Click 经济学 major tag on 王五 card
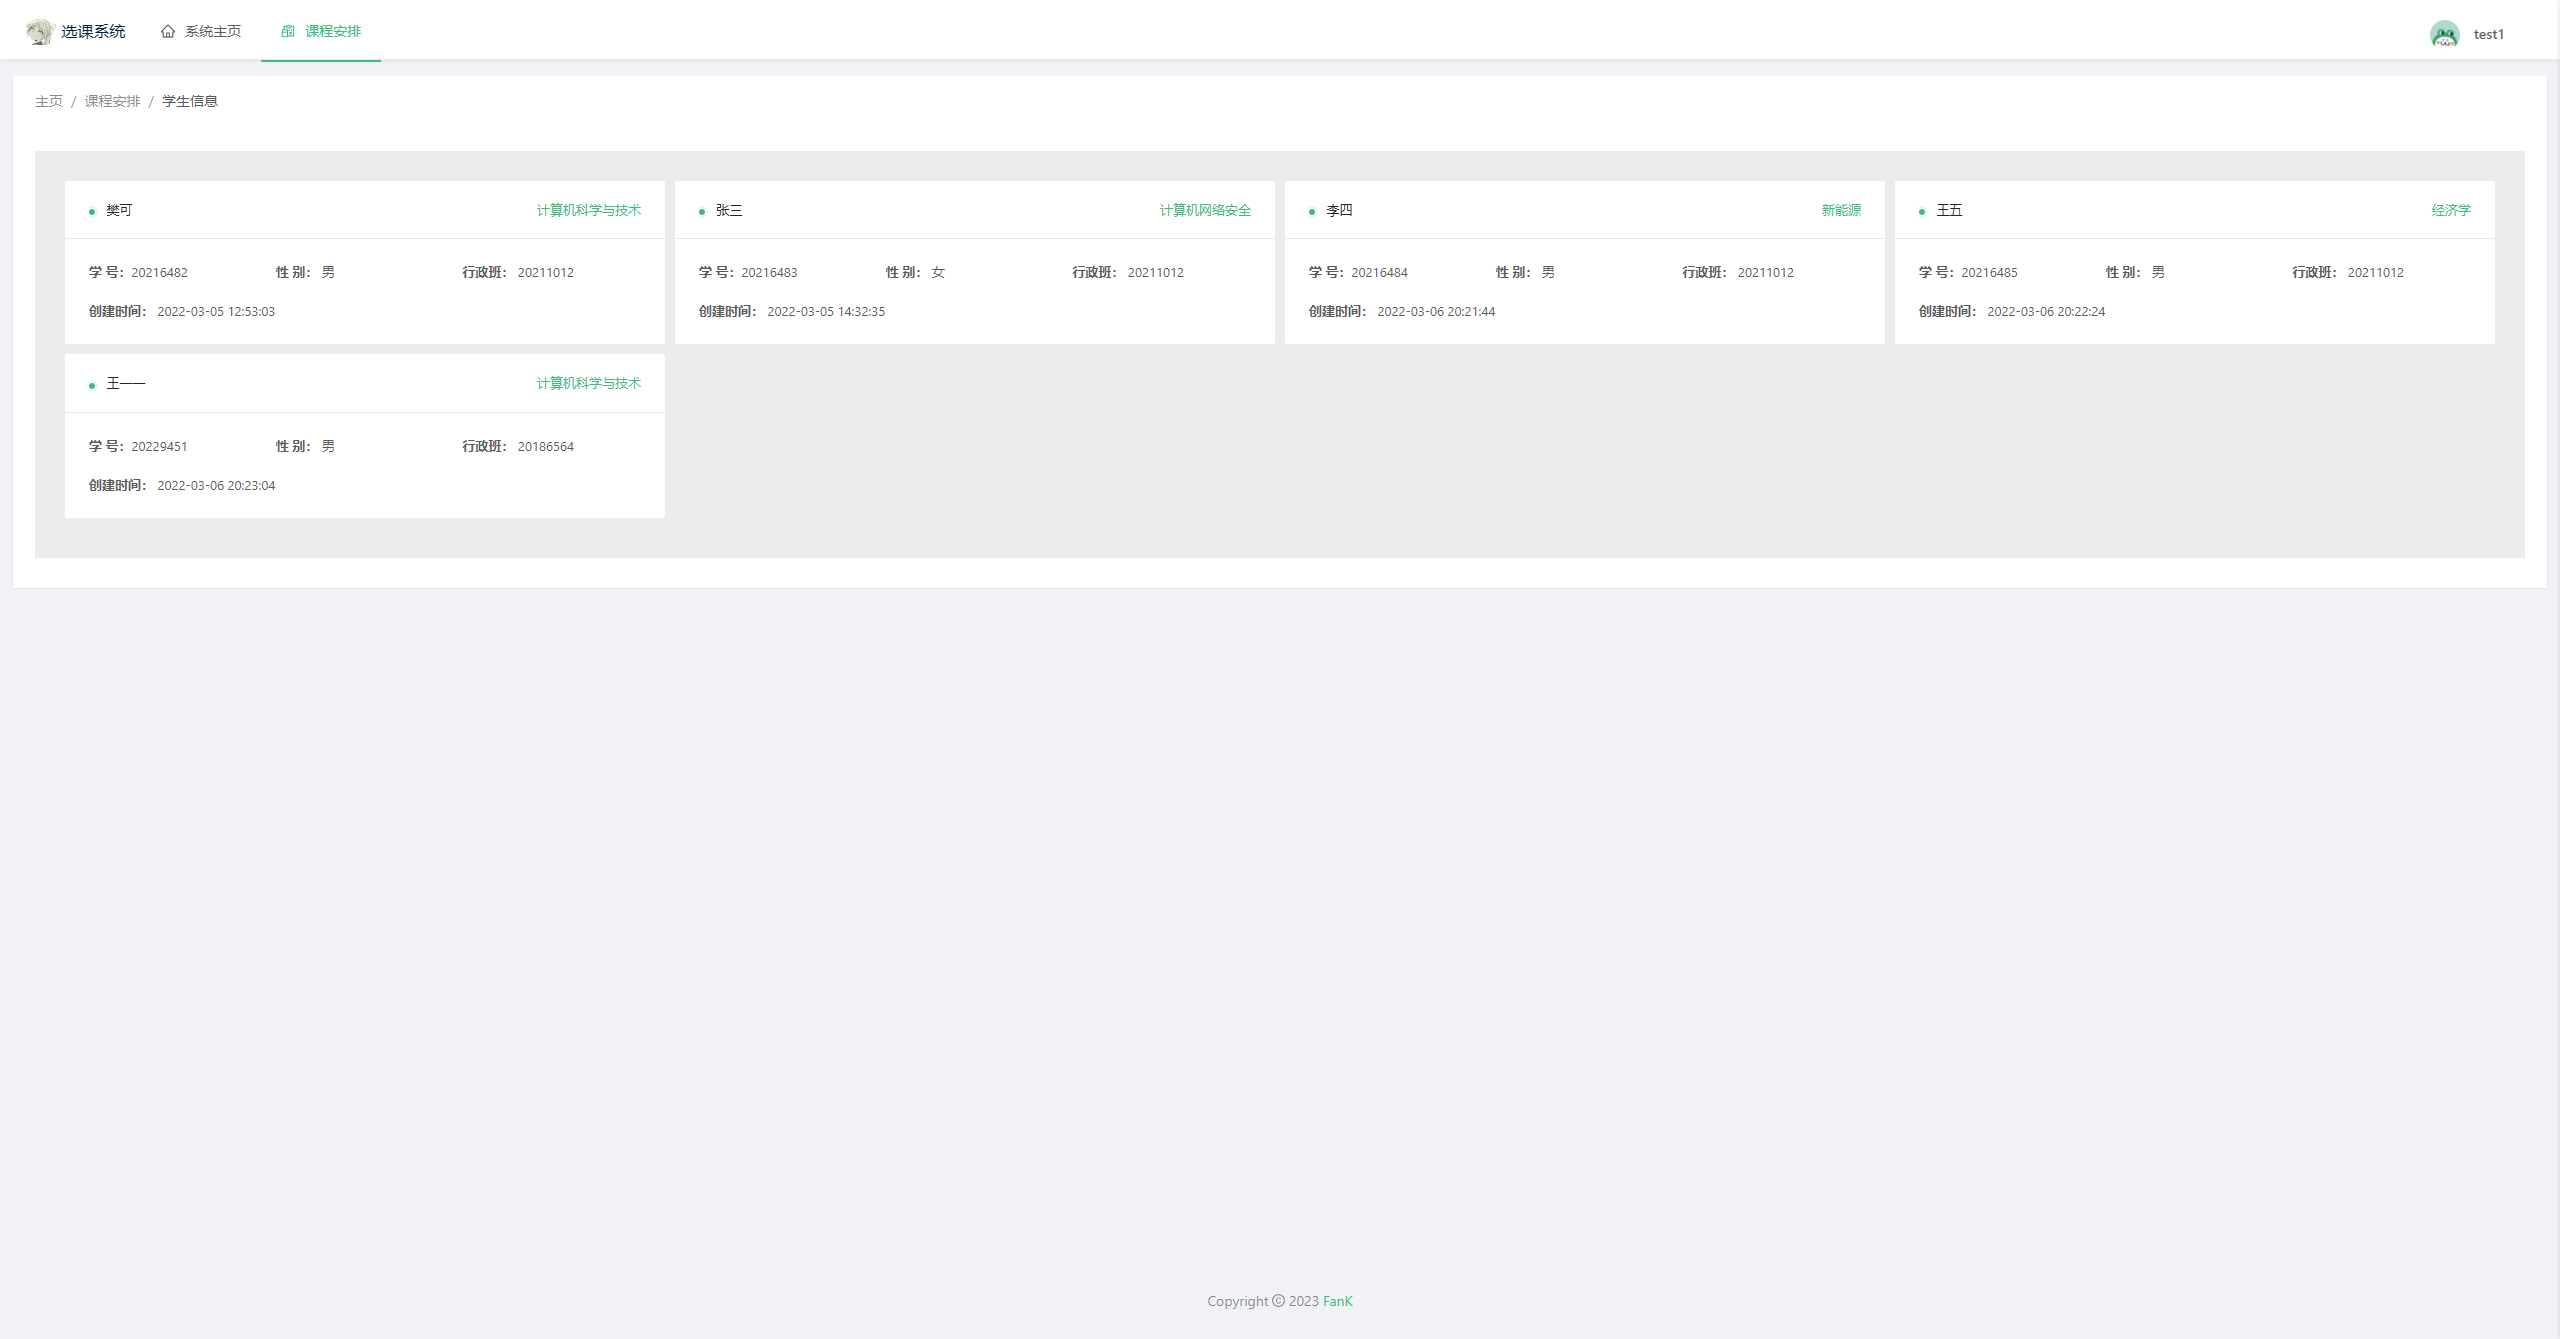Screen dimensions: 2560x1339 tap(2451, 210)
